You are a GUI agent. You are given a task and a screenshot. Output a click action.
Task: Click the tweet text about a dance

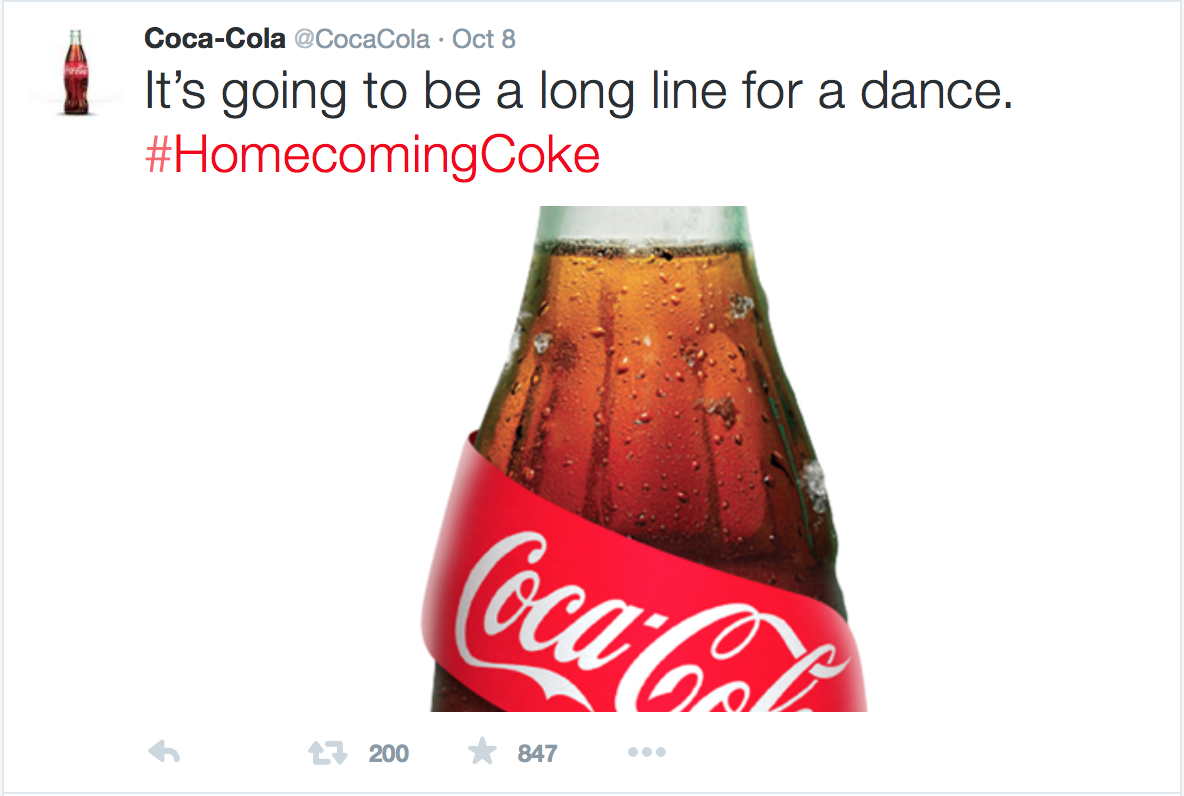point(578,94)
